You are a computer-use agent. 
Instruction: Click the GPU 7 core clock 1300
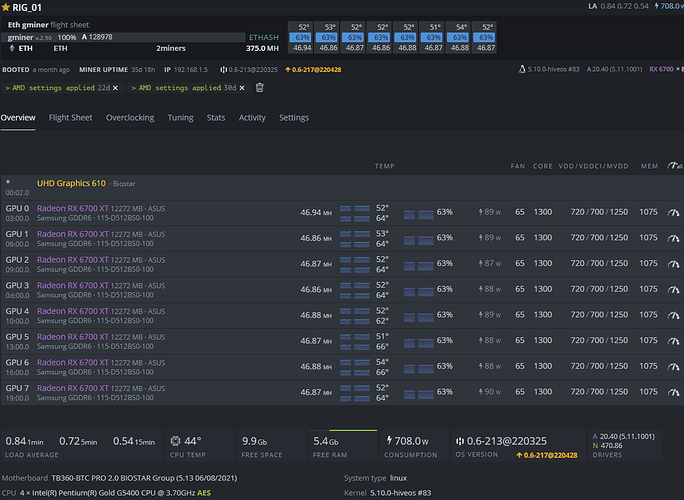(543, 392)
